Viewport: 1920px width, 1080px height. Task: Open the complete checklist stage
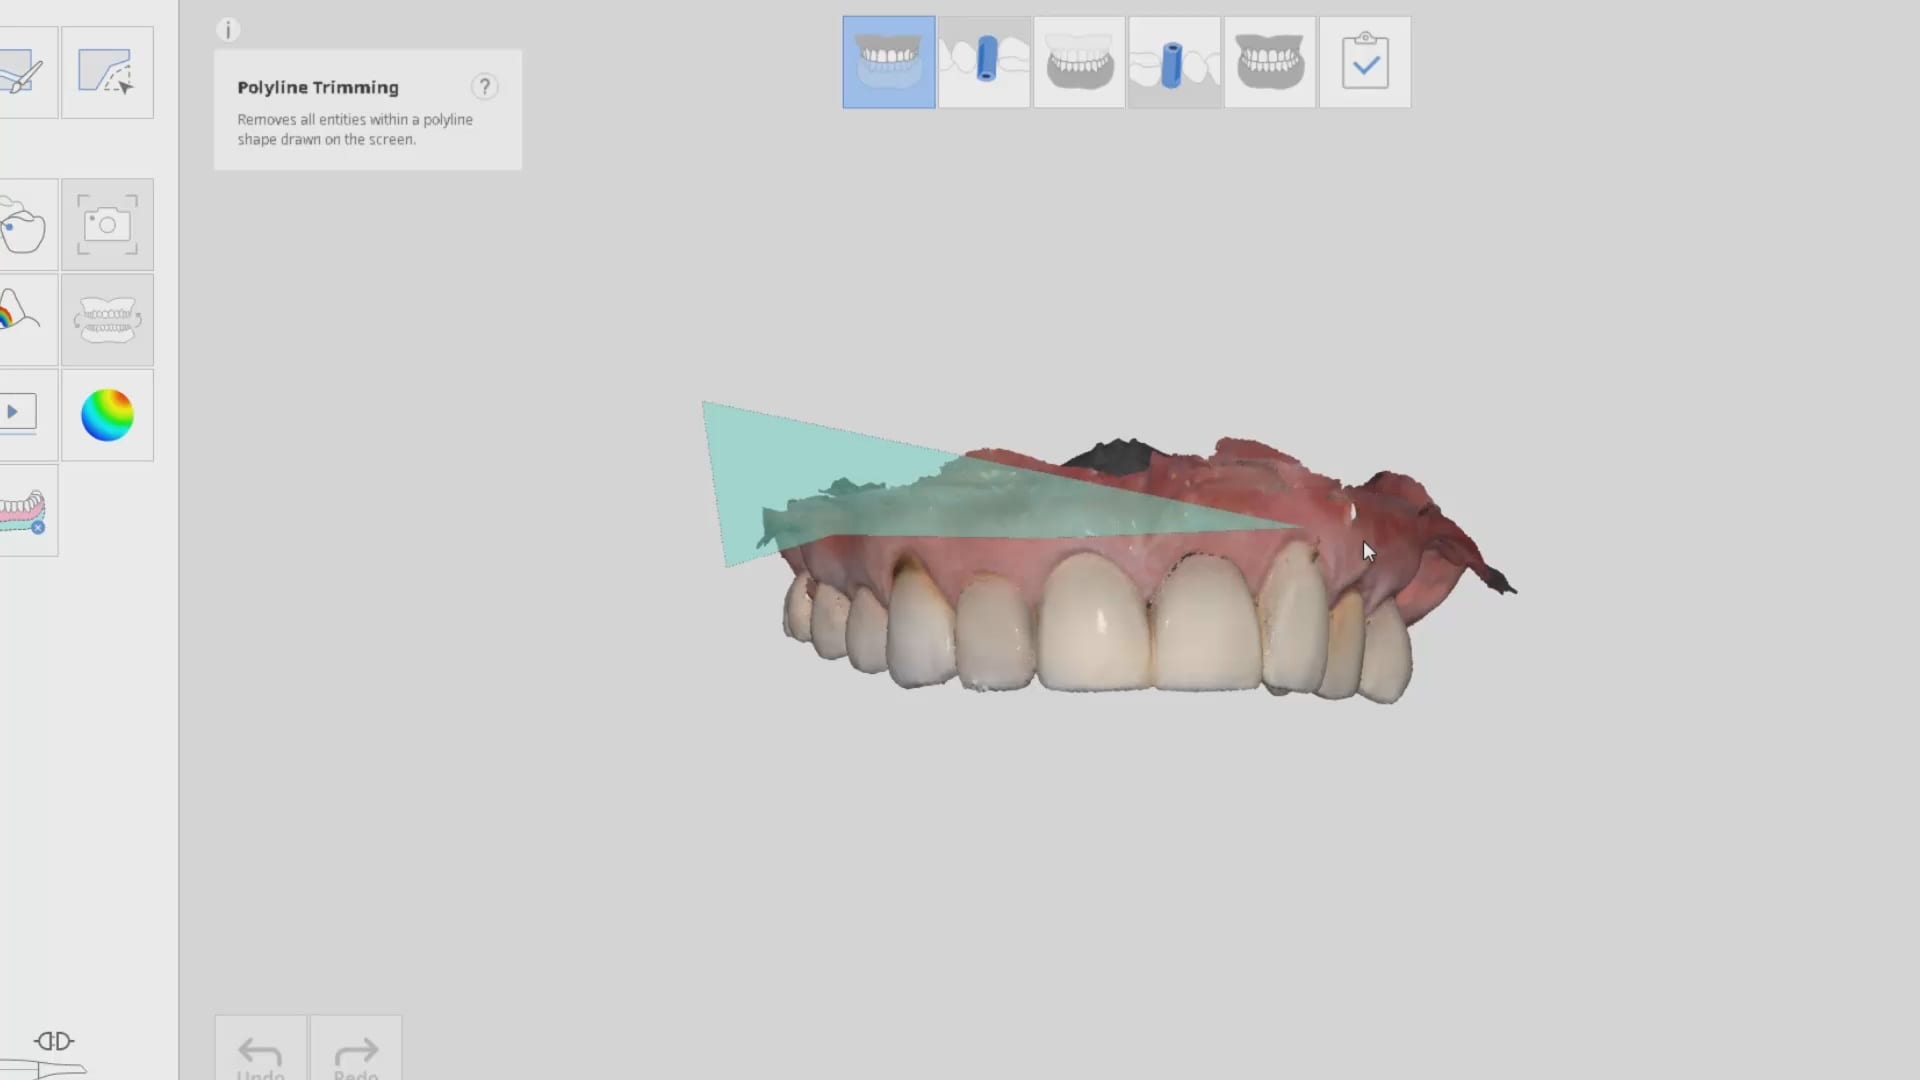1365,62
